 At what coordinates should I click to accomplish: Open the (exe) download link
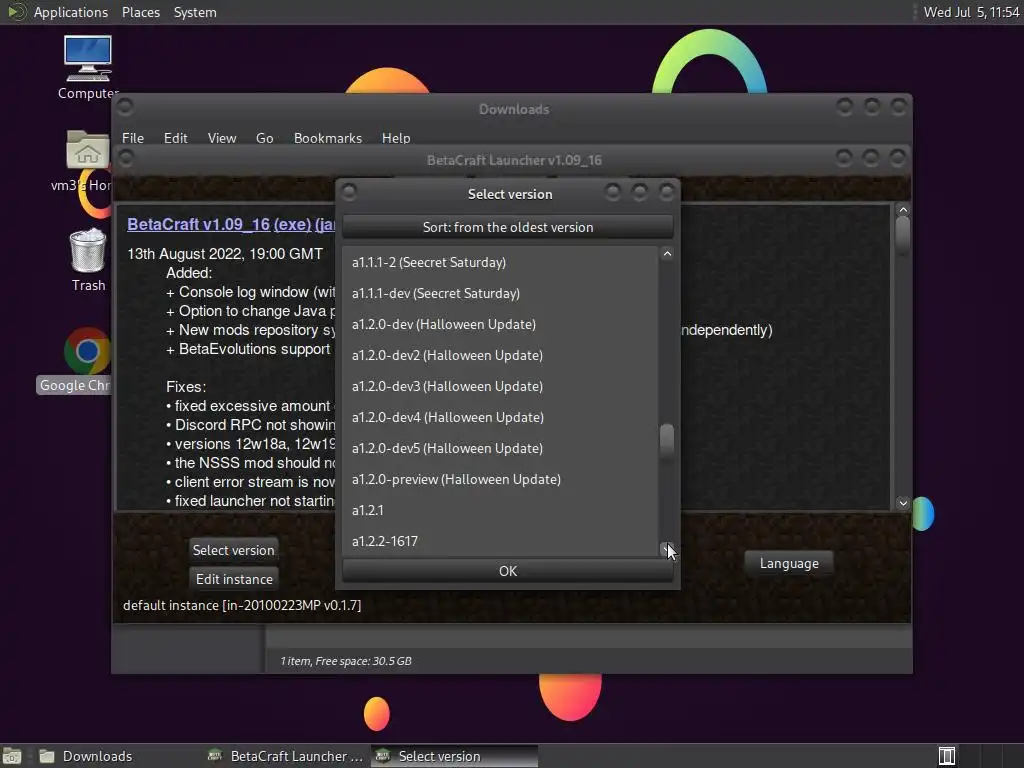coord(292,224)
